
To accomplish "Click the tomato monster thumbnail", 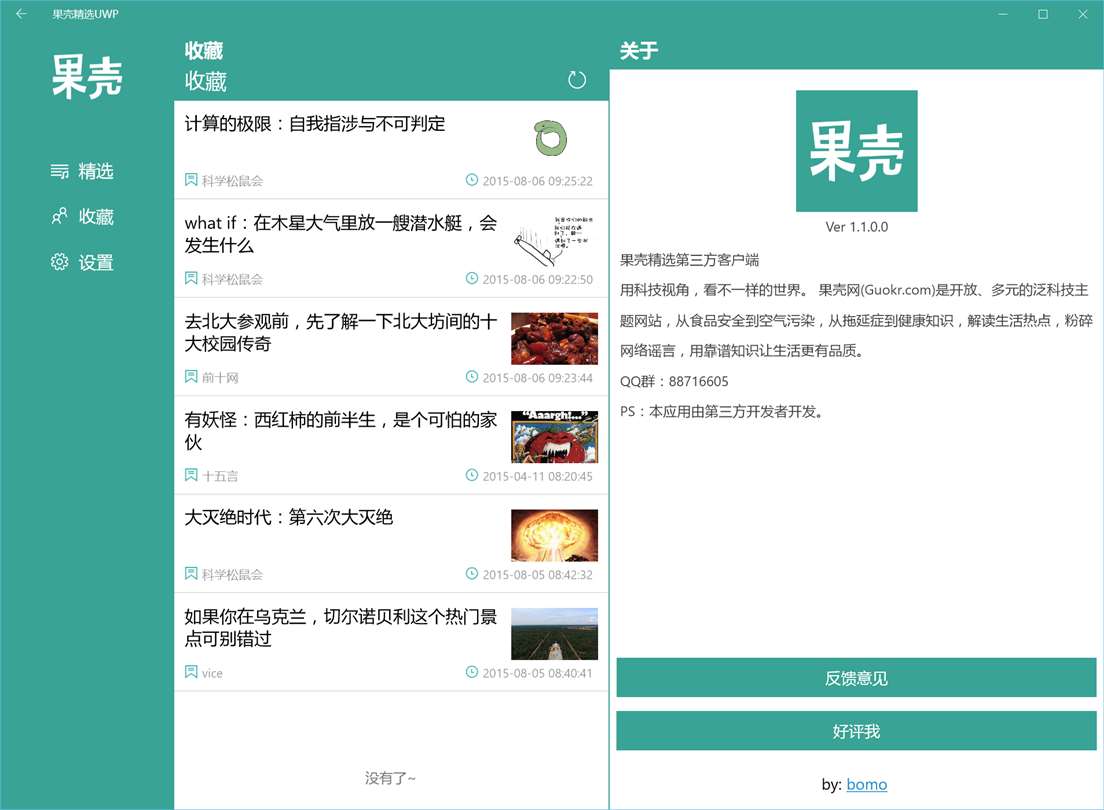I will click(554, 437).
